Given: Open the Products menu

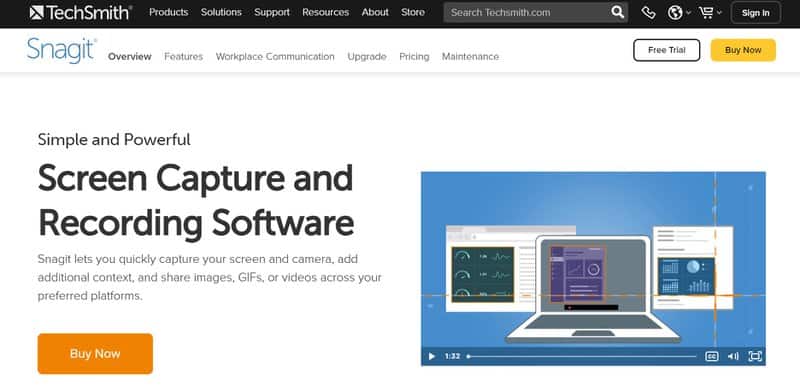Looking at the screenshot, I should 168,12.
